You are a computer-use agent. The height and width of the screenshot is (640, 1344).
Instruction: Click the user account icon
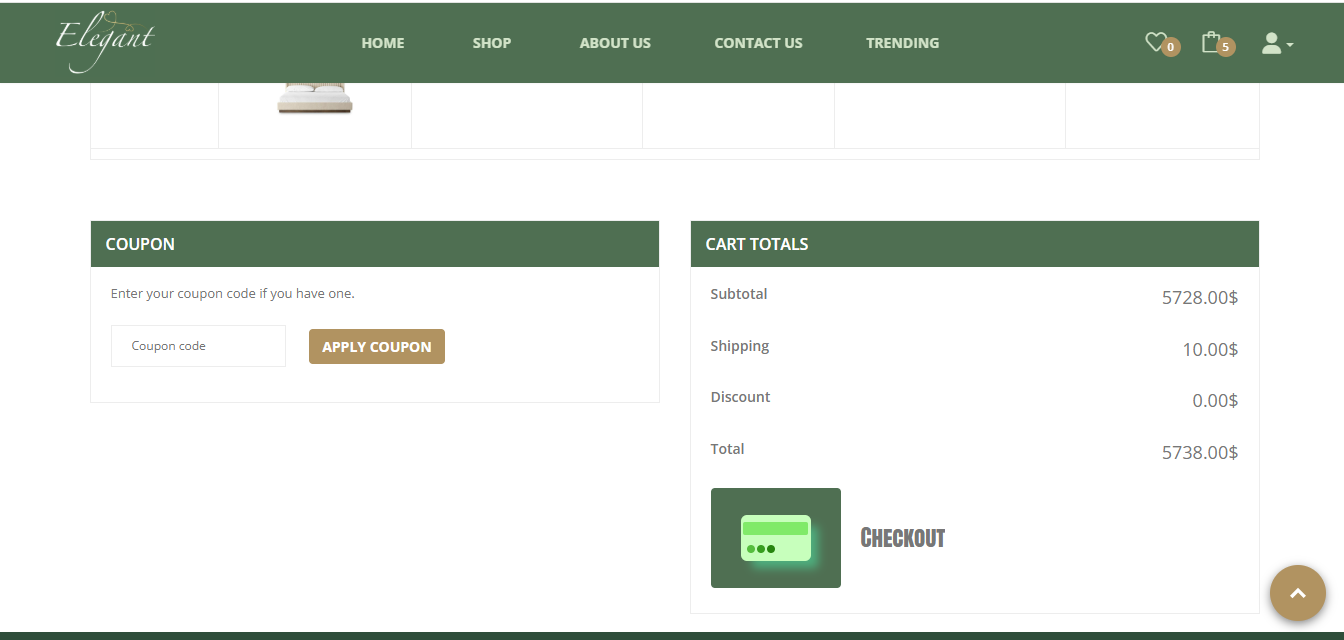[x=1271, y=43]
